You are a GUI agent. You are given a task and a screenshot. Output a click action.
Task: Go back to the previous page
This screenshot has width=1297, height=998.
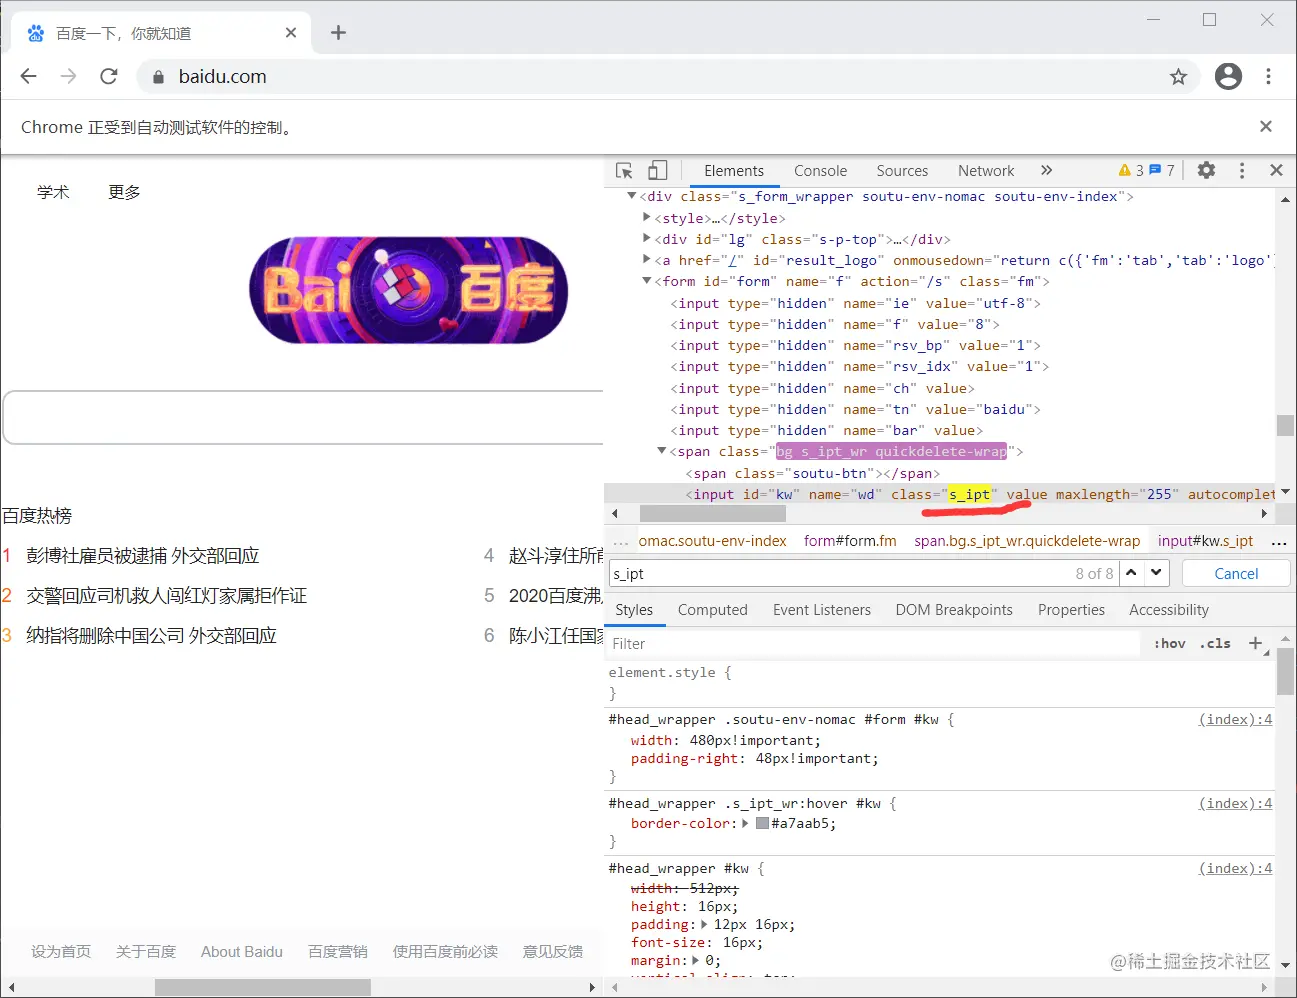tap(28, 76)
